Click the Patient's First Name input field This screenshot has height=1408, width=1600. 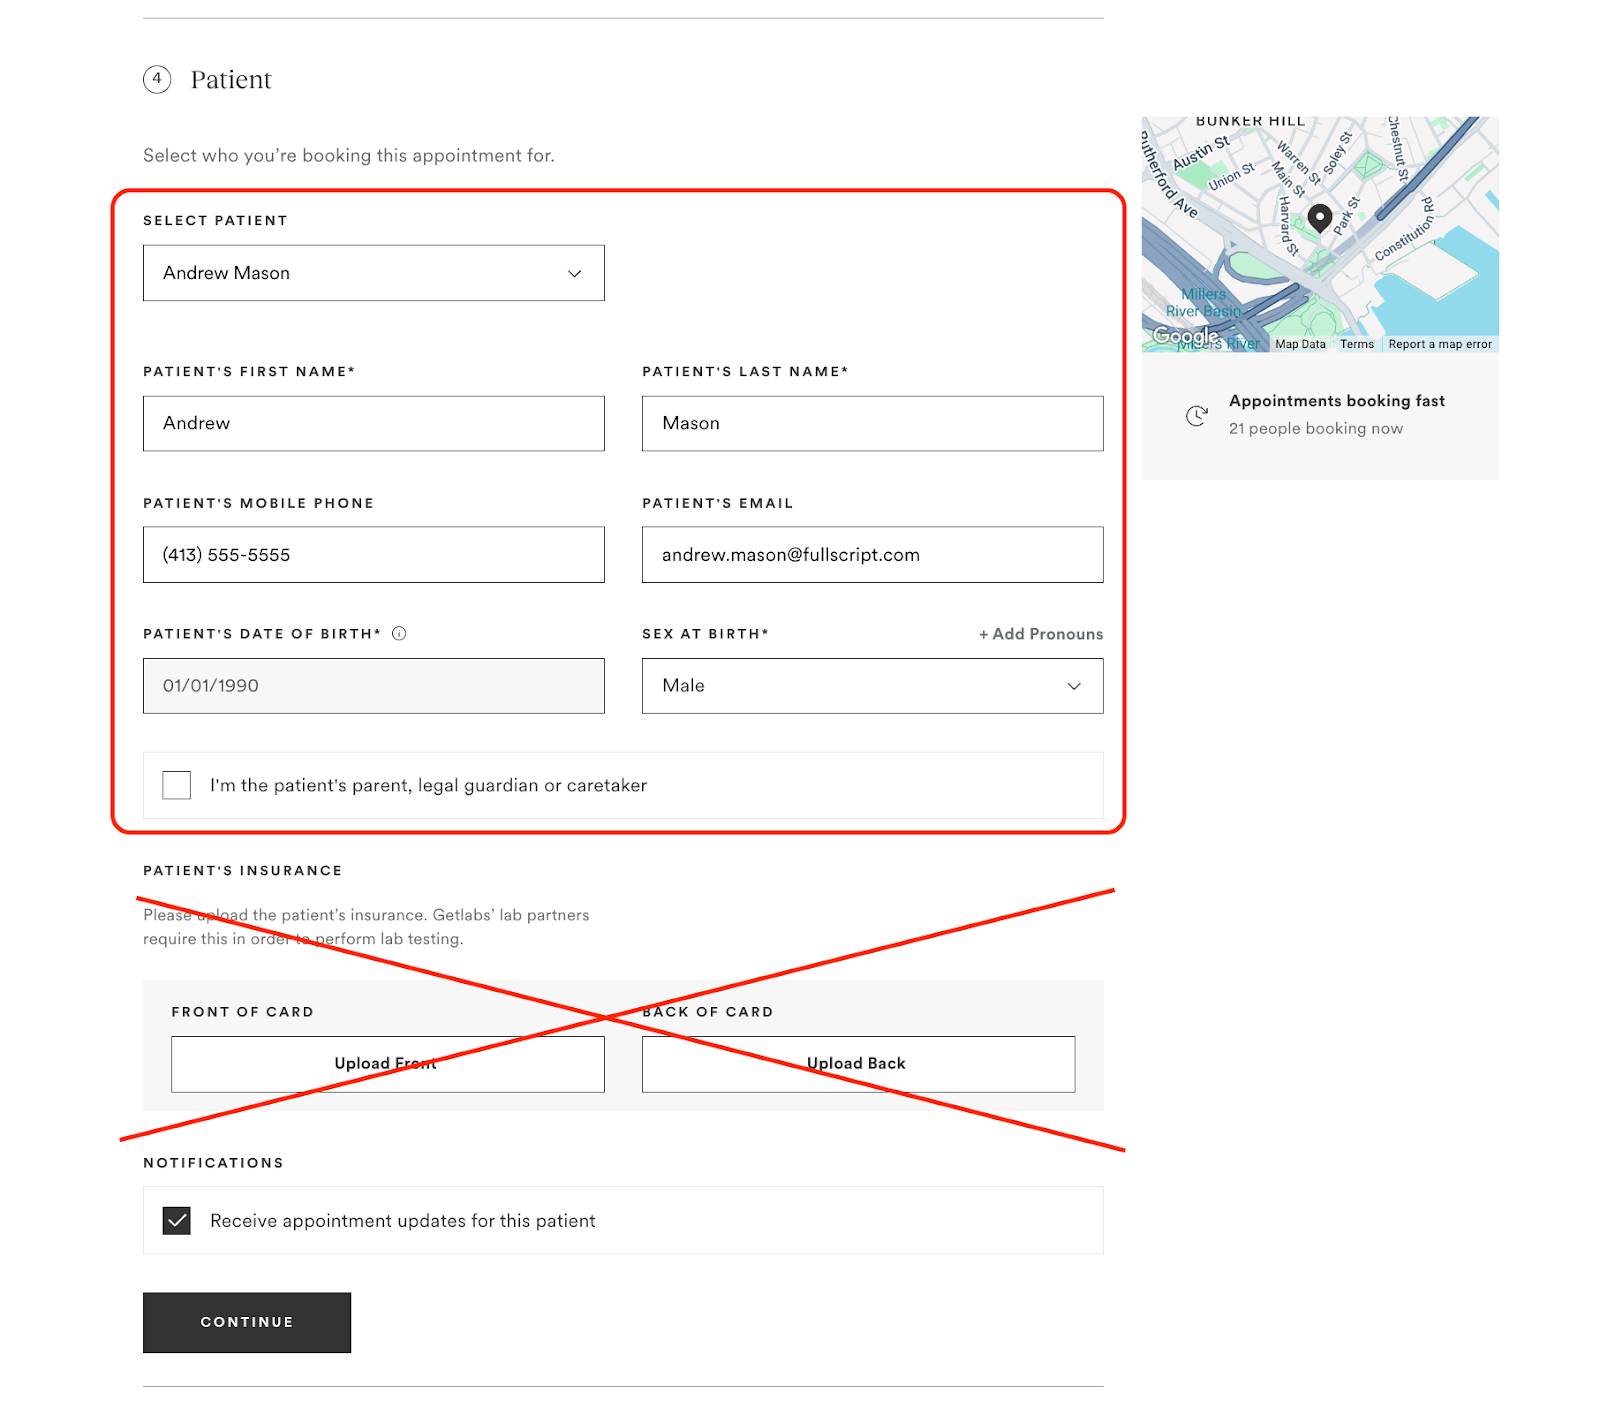coord(373,423)
